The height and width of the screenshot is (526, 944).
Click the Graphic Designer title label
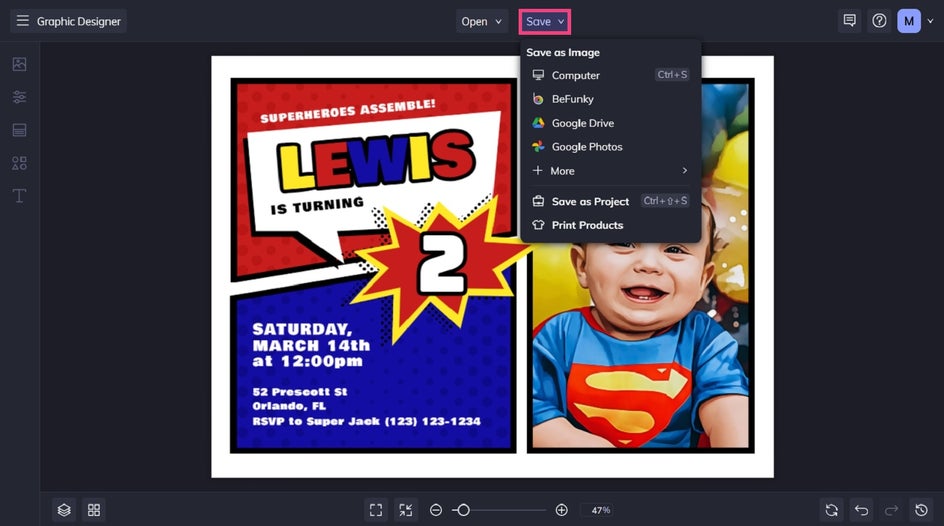[x=79, y=21]
